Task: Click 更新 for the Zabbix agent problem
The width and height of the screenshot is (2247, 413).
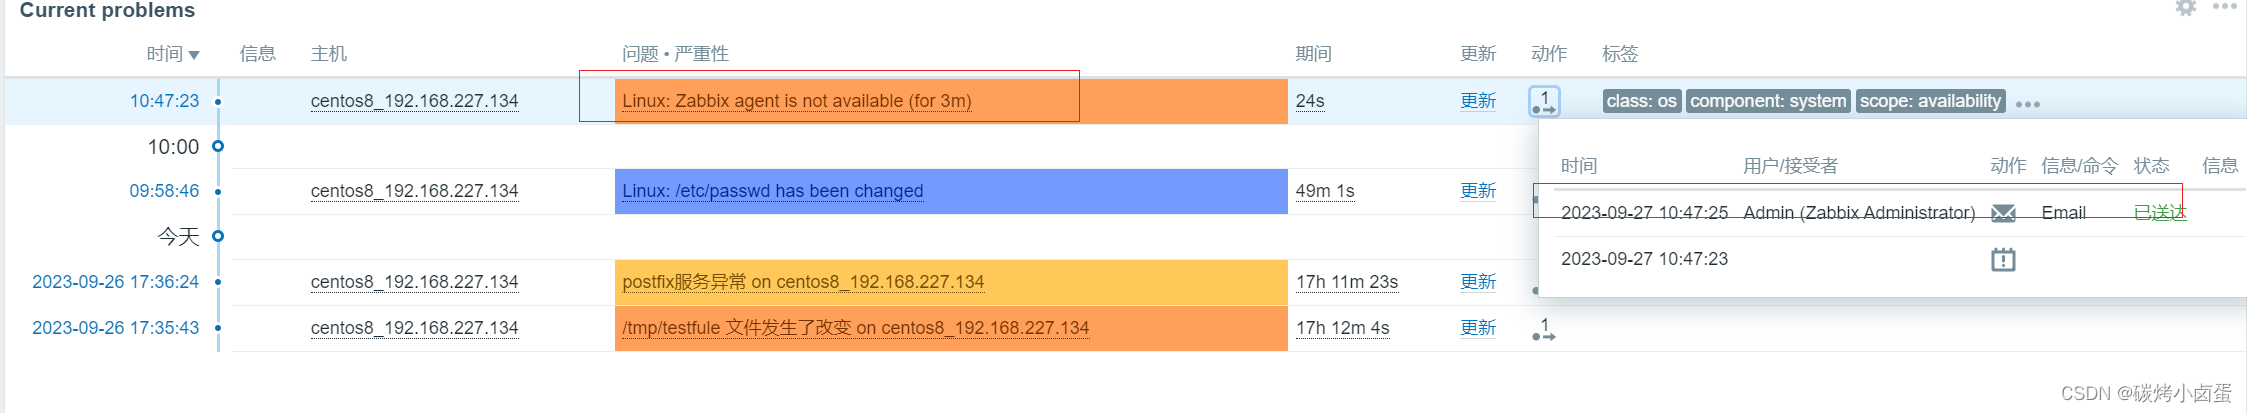Action: (x=1478, y=101)
